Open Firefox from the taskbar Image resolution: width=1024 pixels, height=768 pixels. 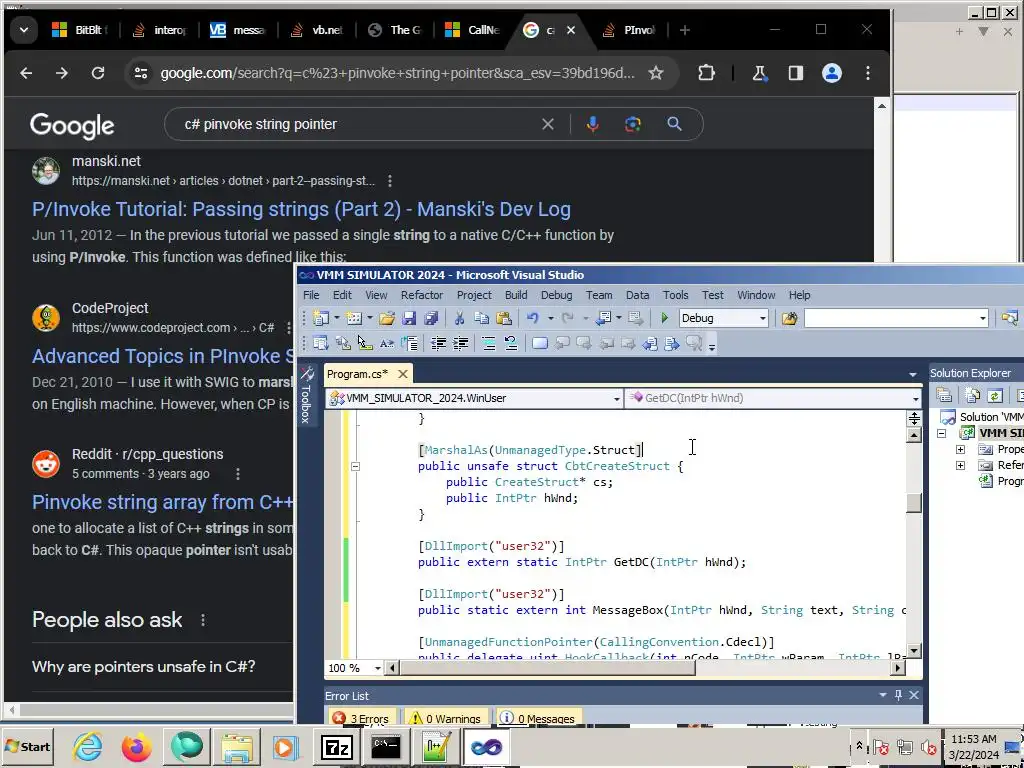(x=136, y=747)
